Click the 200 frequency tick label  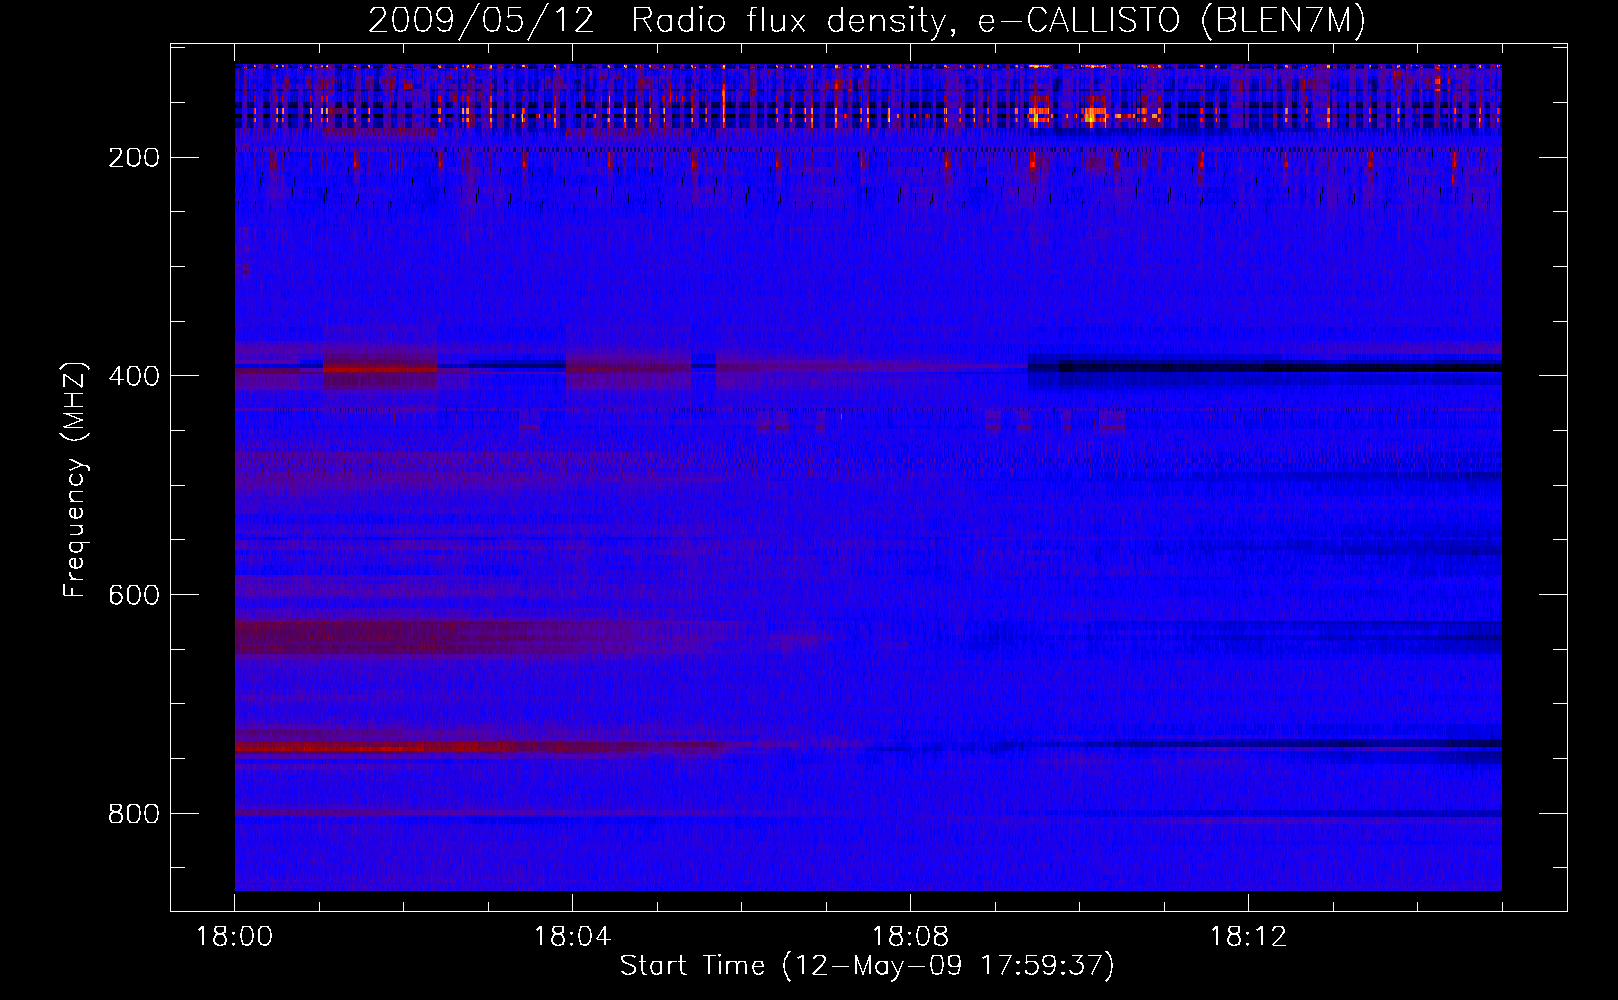point(134,158)
